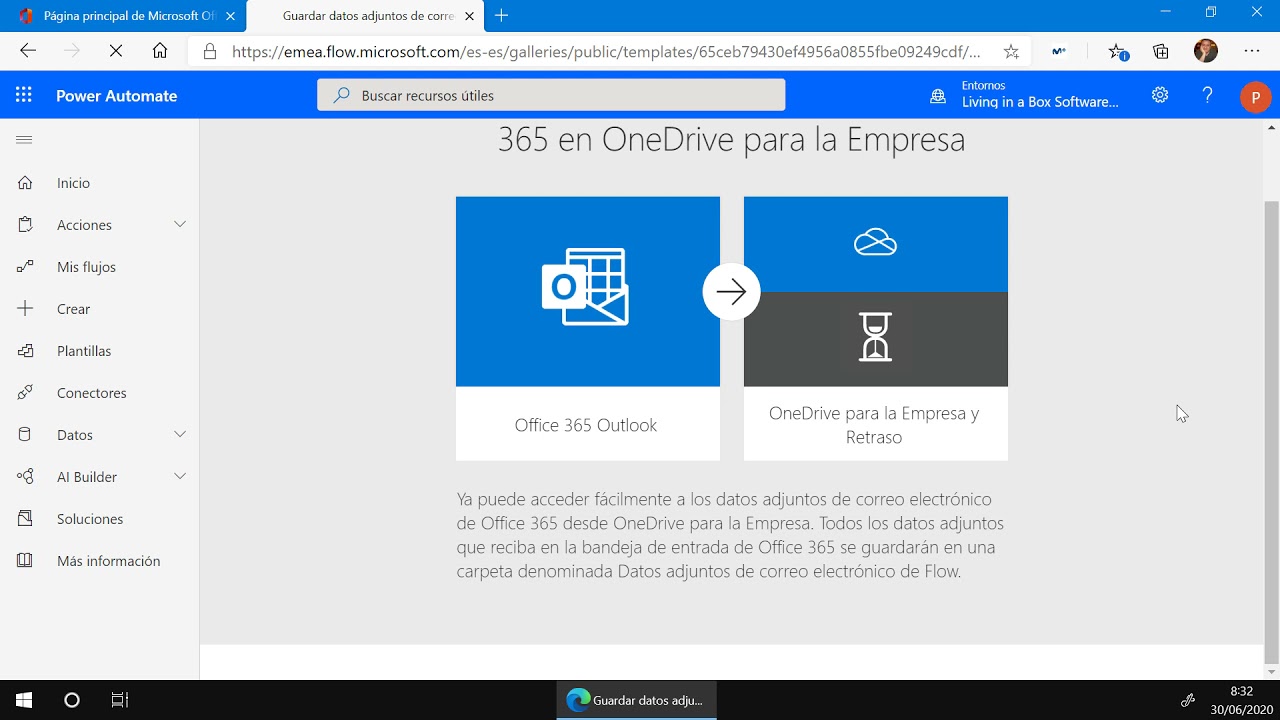
Task: Open the browser favorites list
Action: [1118, 52]
